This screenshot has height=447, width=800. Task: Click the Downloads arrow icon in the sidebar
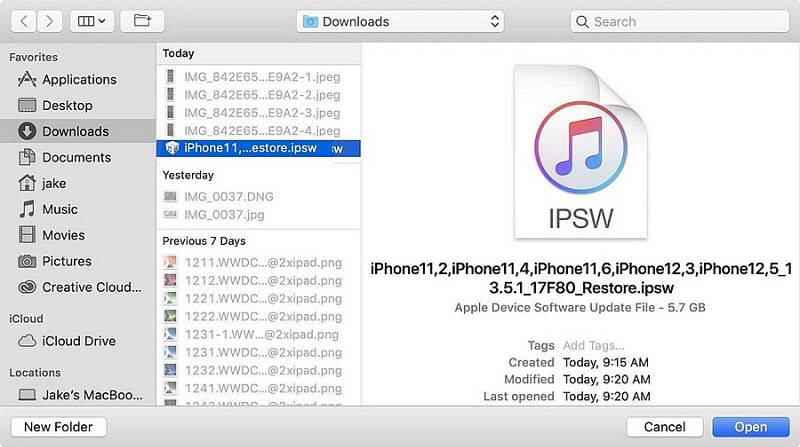pyautogui.click(x=27, y=131)
